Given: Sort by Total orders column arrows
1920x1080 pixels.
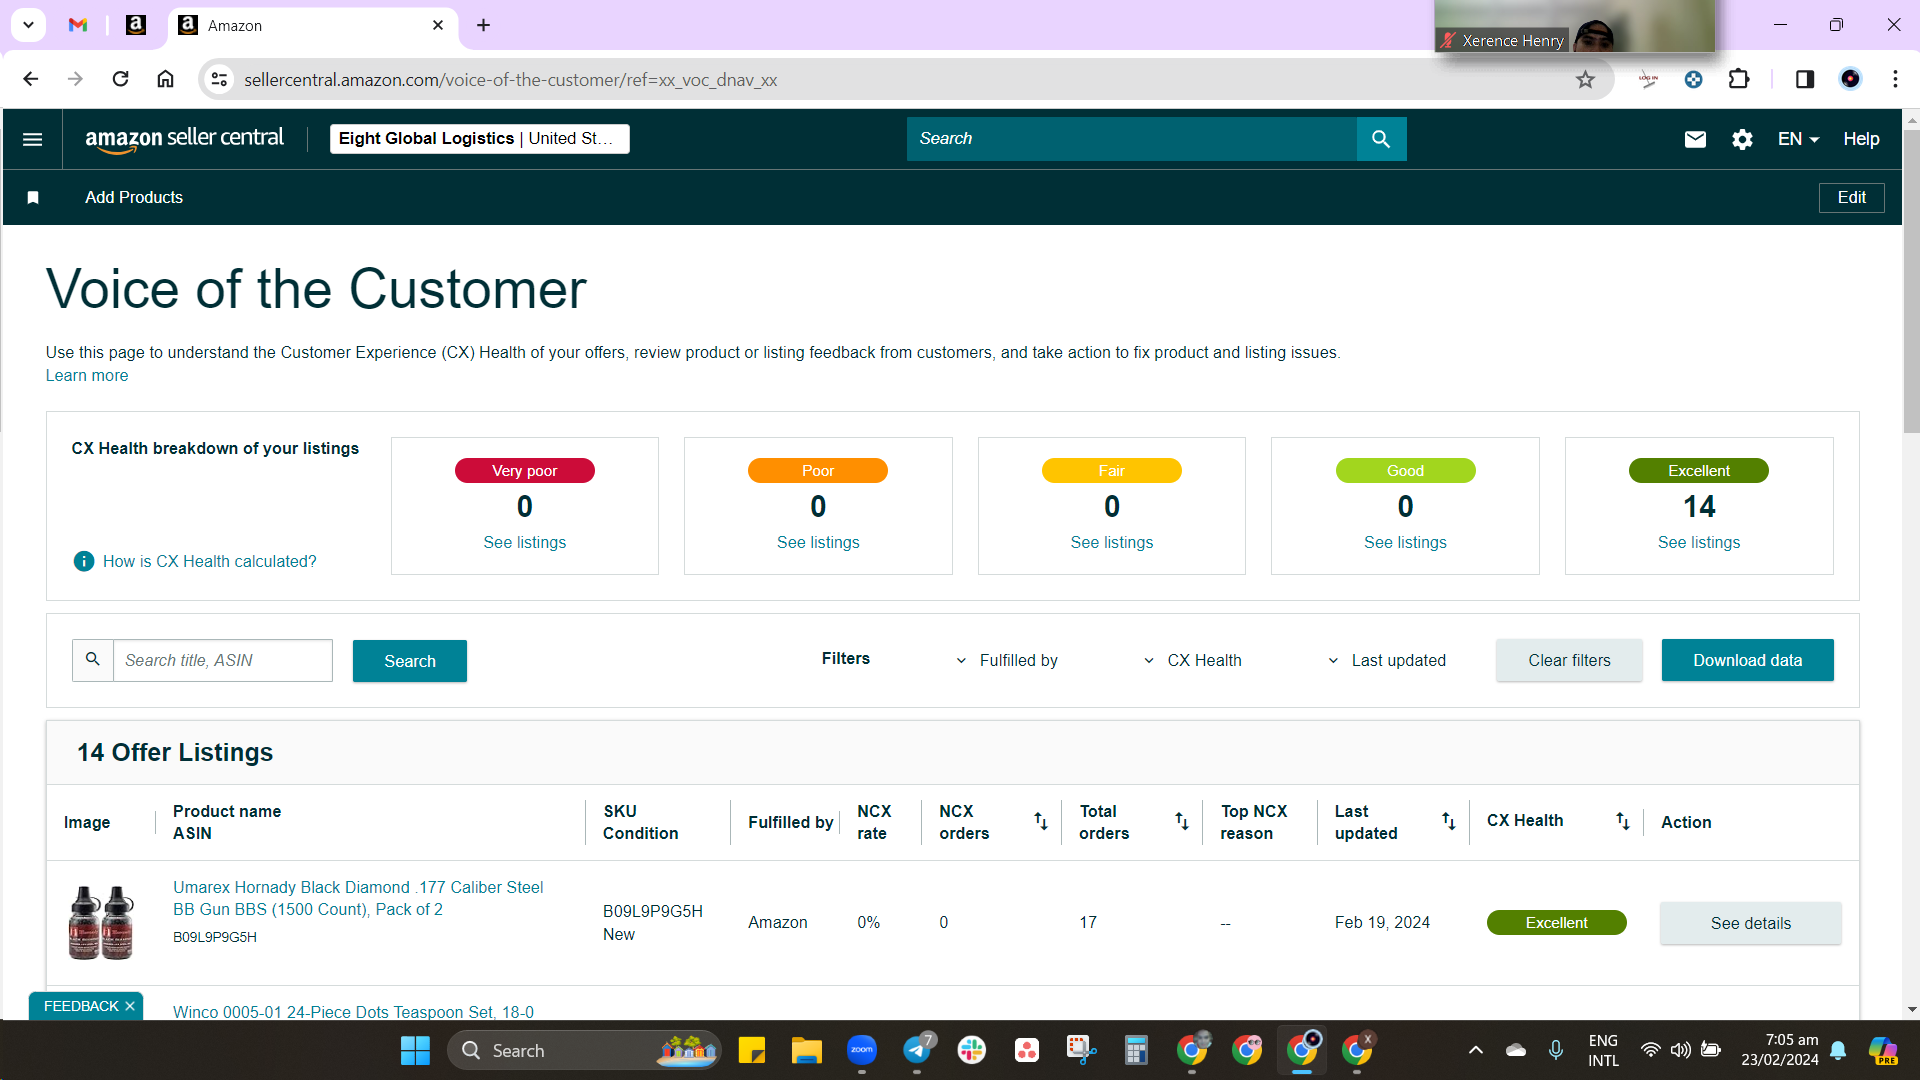Looking at the screenshot, I should tap(1181, 821).
